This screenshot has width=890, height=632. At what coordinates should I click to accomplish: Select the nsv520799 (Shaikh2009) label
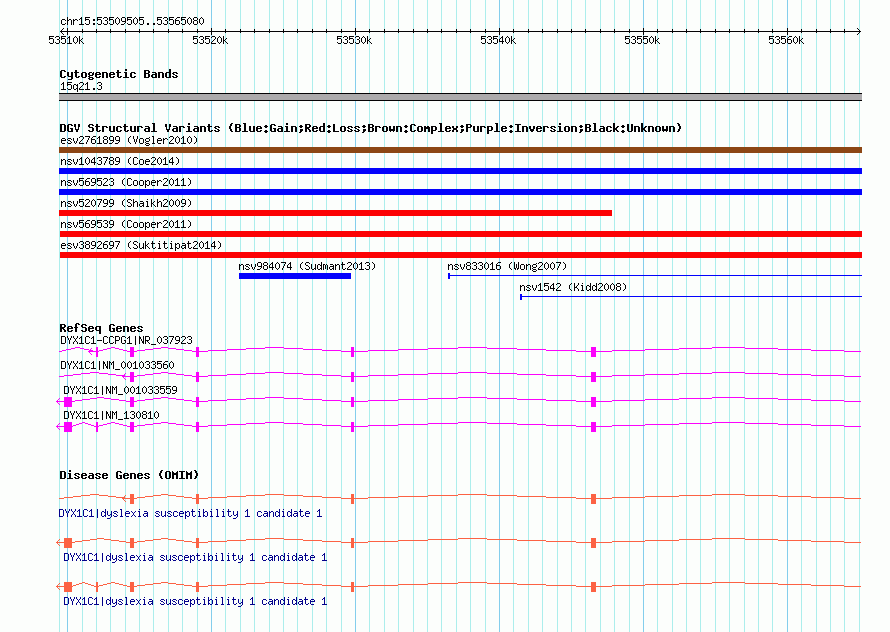click(x=126, y=203)
